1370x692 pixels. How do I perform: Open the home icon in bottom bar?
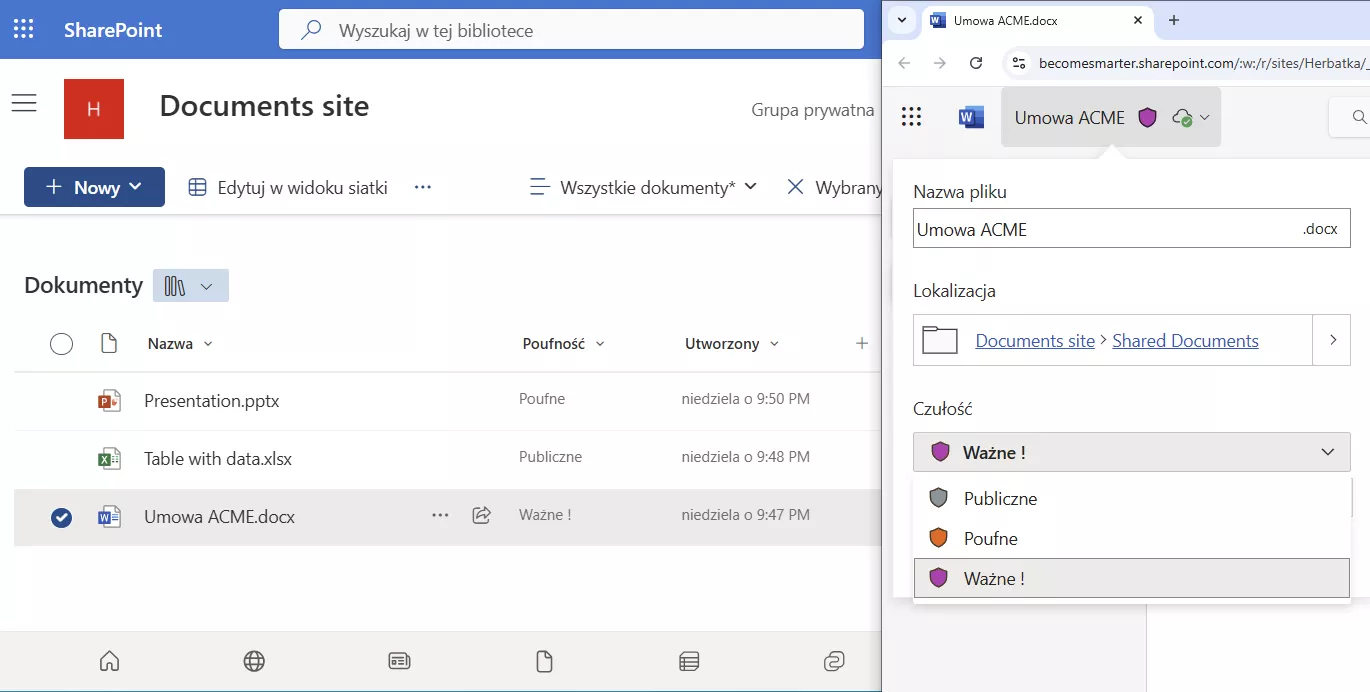coord(110,661)
